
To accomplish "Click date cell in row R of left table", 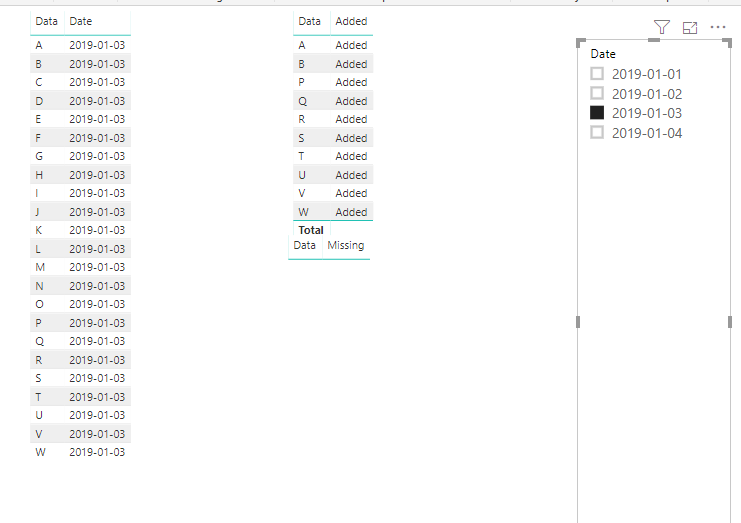I will tap(97, 360).
